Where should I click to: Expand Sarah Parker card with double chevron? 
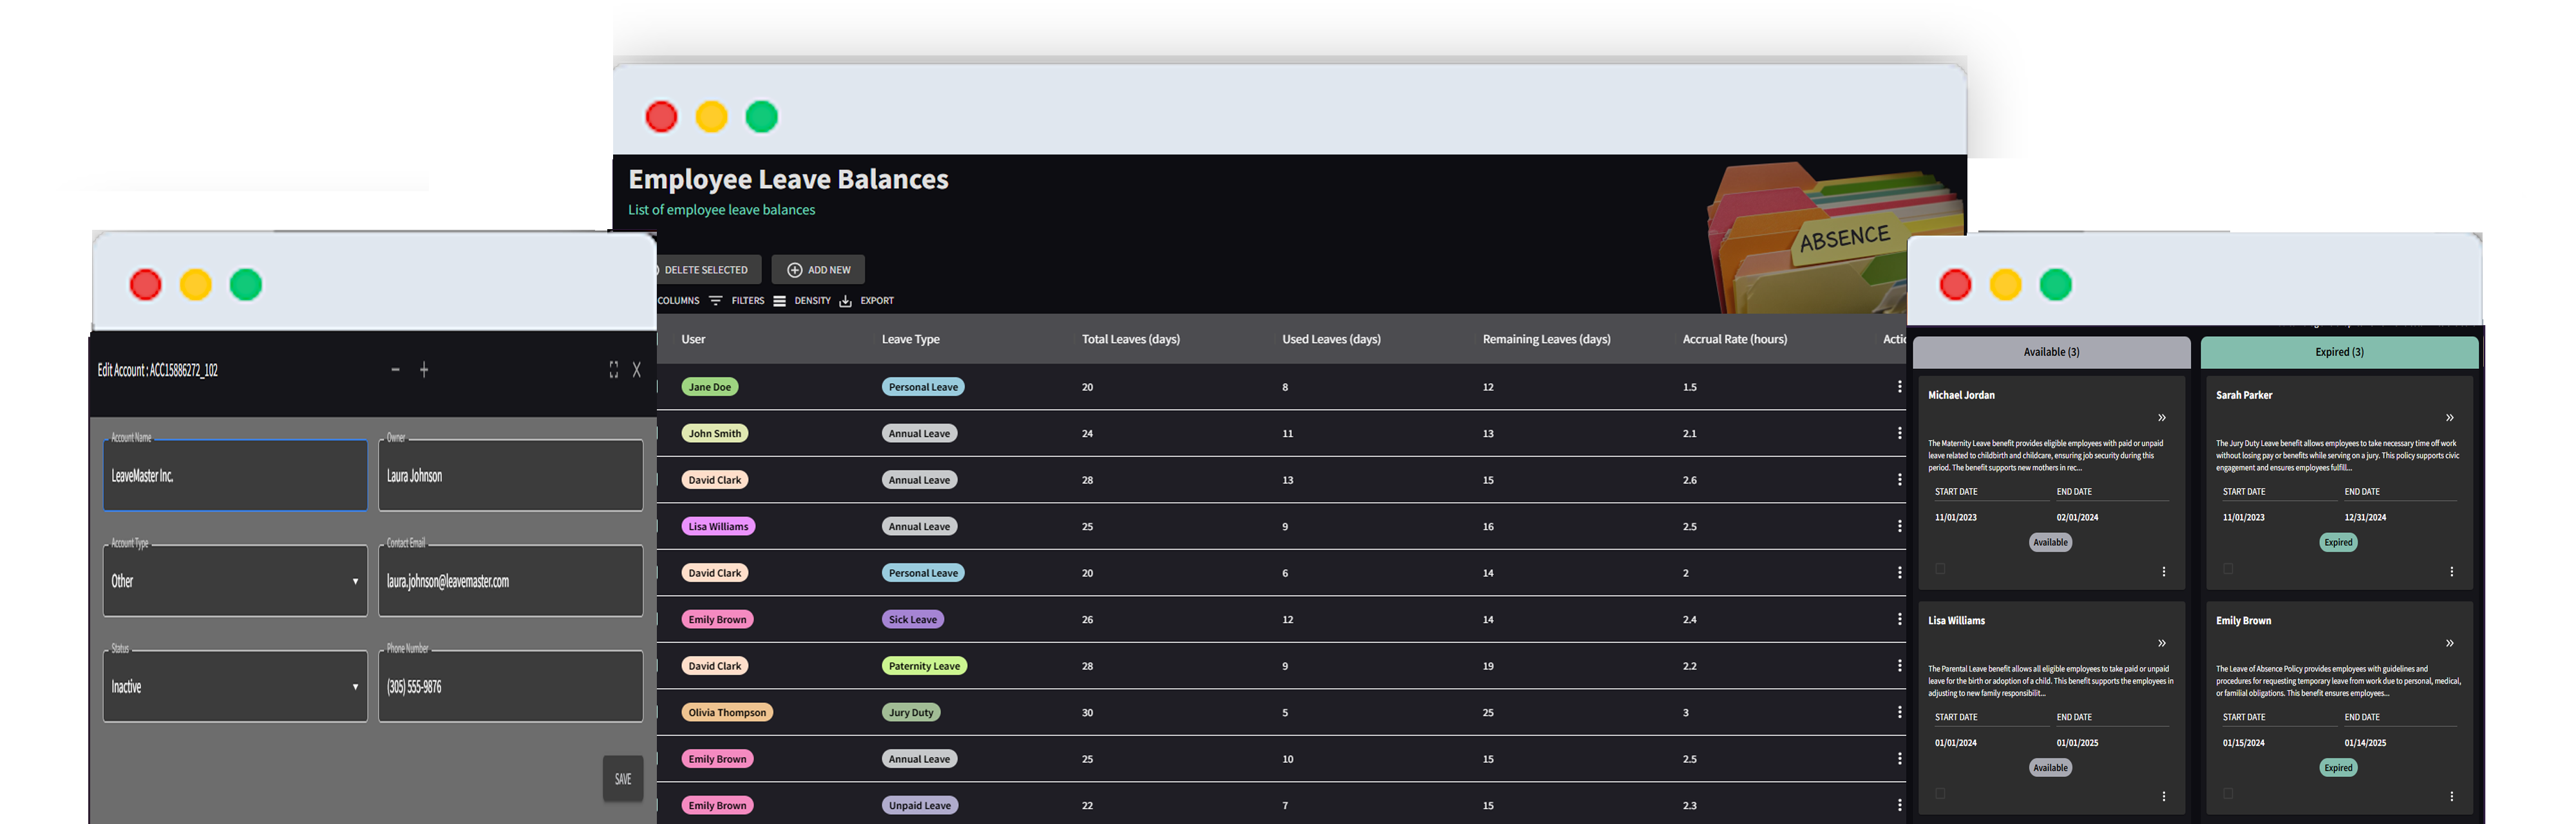[2449, 418]
